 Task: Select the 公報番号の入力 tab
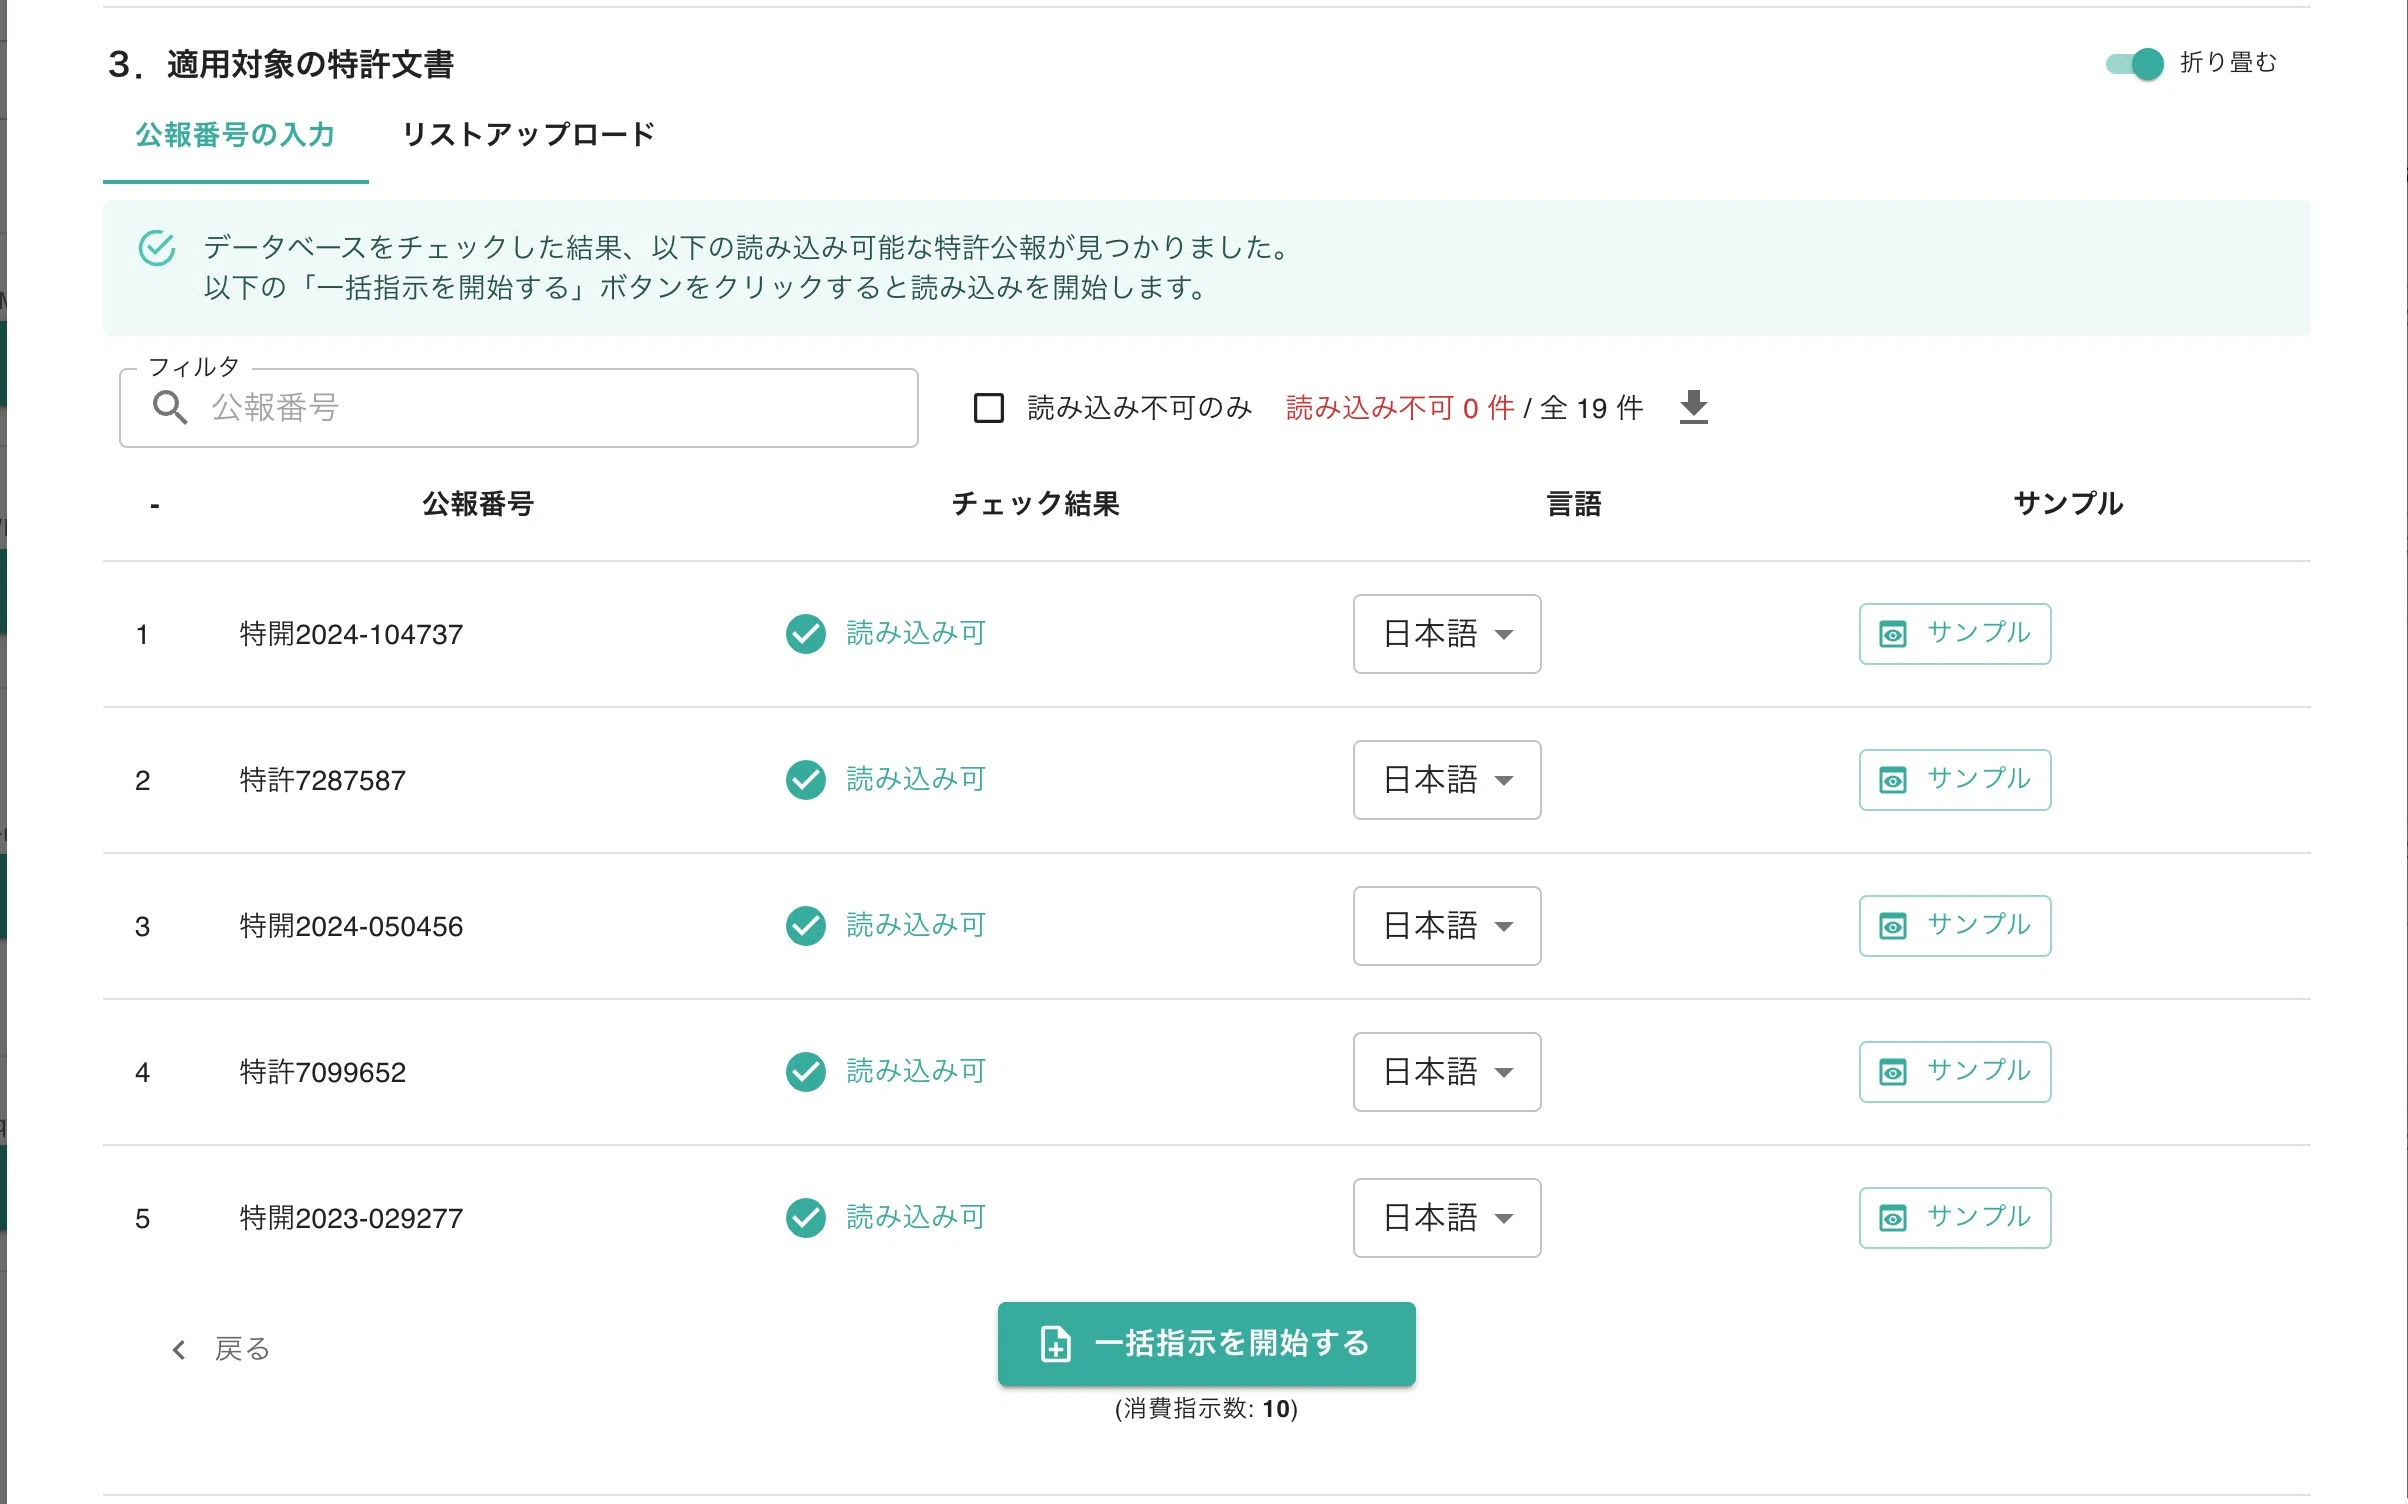pos(235,134)
